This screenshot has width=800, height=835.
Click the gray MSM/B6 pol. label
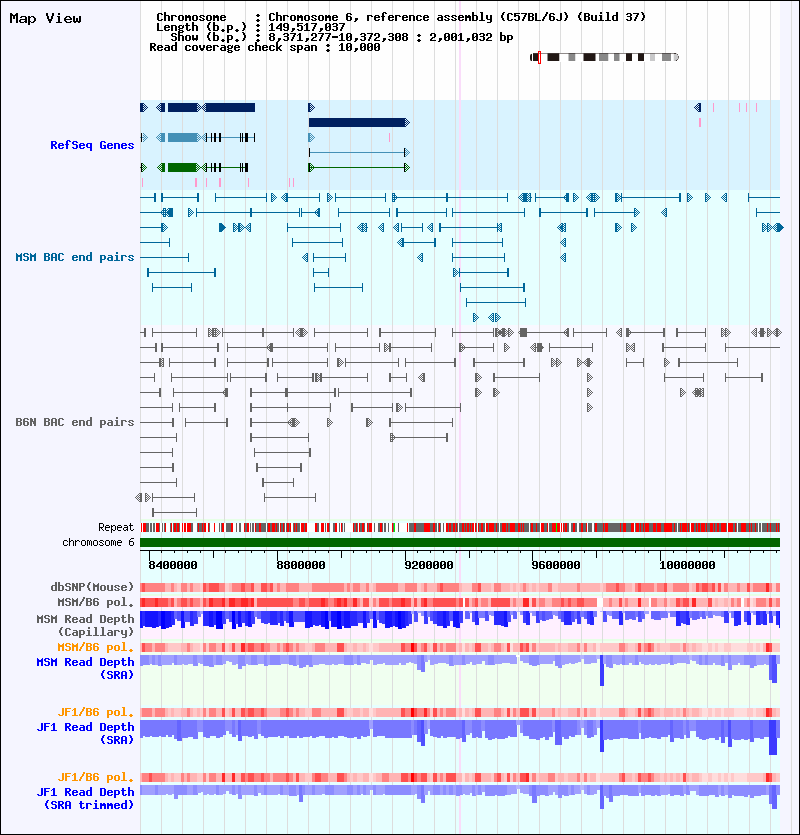(x=95, y=602)
